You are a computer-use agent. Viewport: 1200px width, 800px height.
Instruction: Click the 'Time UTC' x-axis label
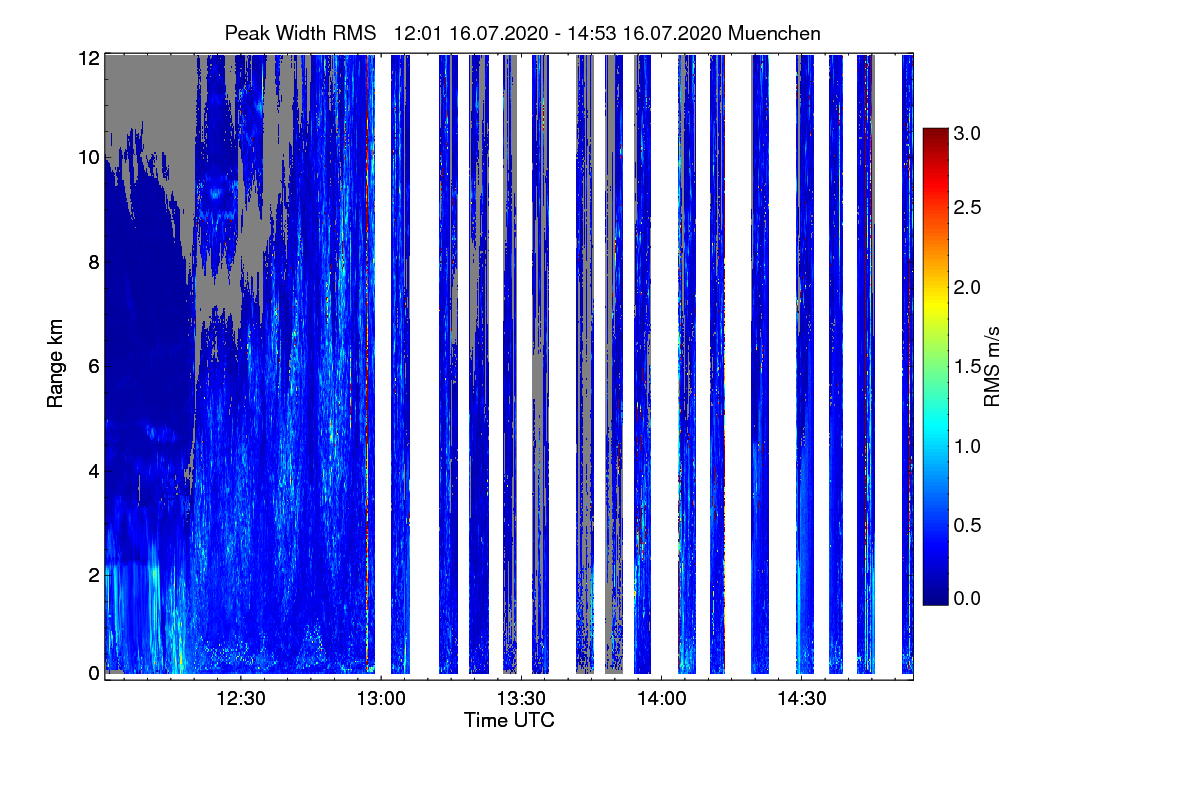(509, 720)
